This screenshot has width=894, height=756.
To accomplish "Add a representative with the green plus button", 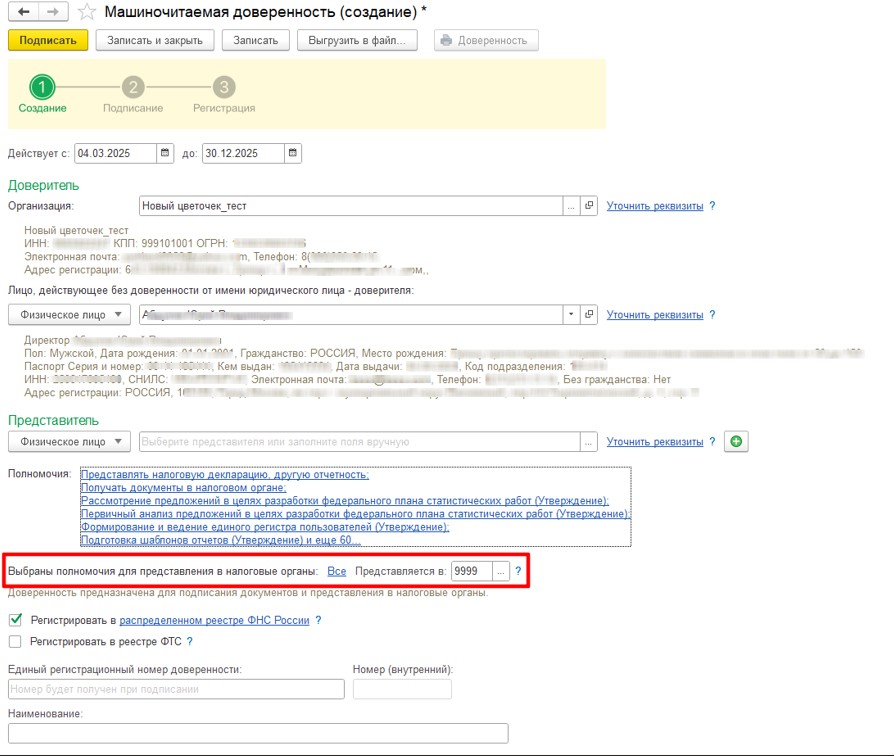I will [x=736, y=441].
